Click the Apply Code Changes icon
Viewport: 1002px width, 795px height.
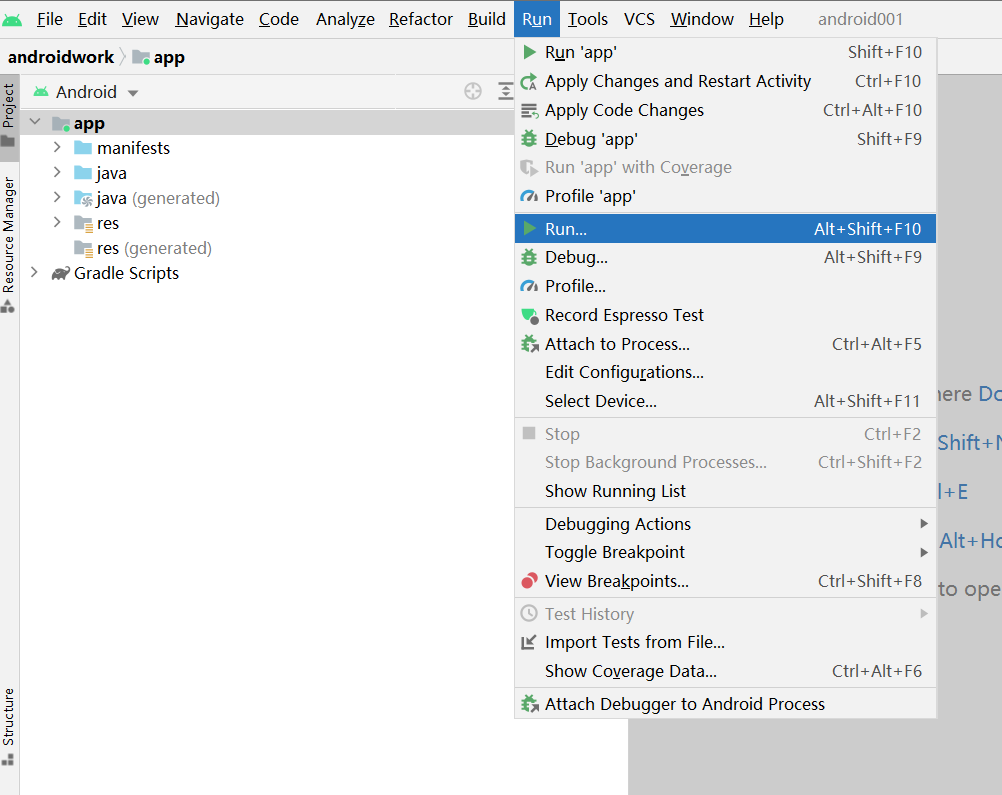529,111
